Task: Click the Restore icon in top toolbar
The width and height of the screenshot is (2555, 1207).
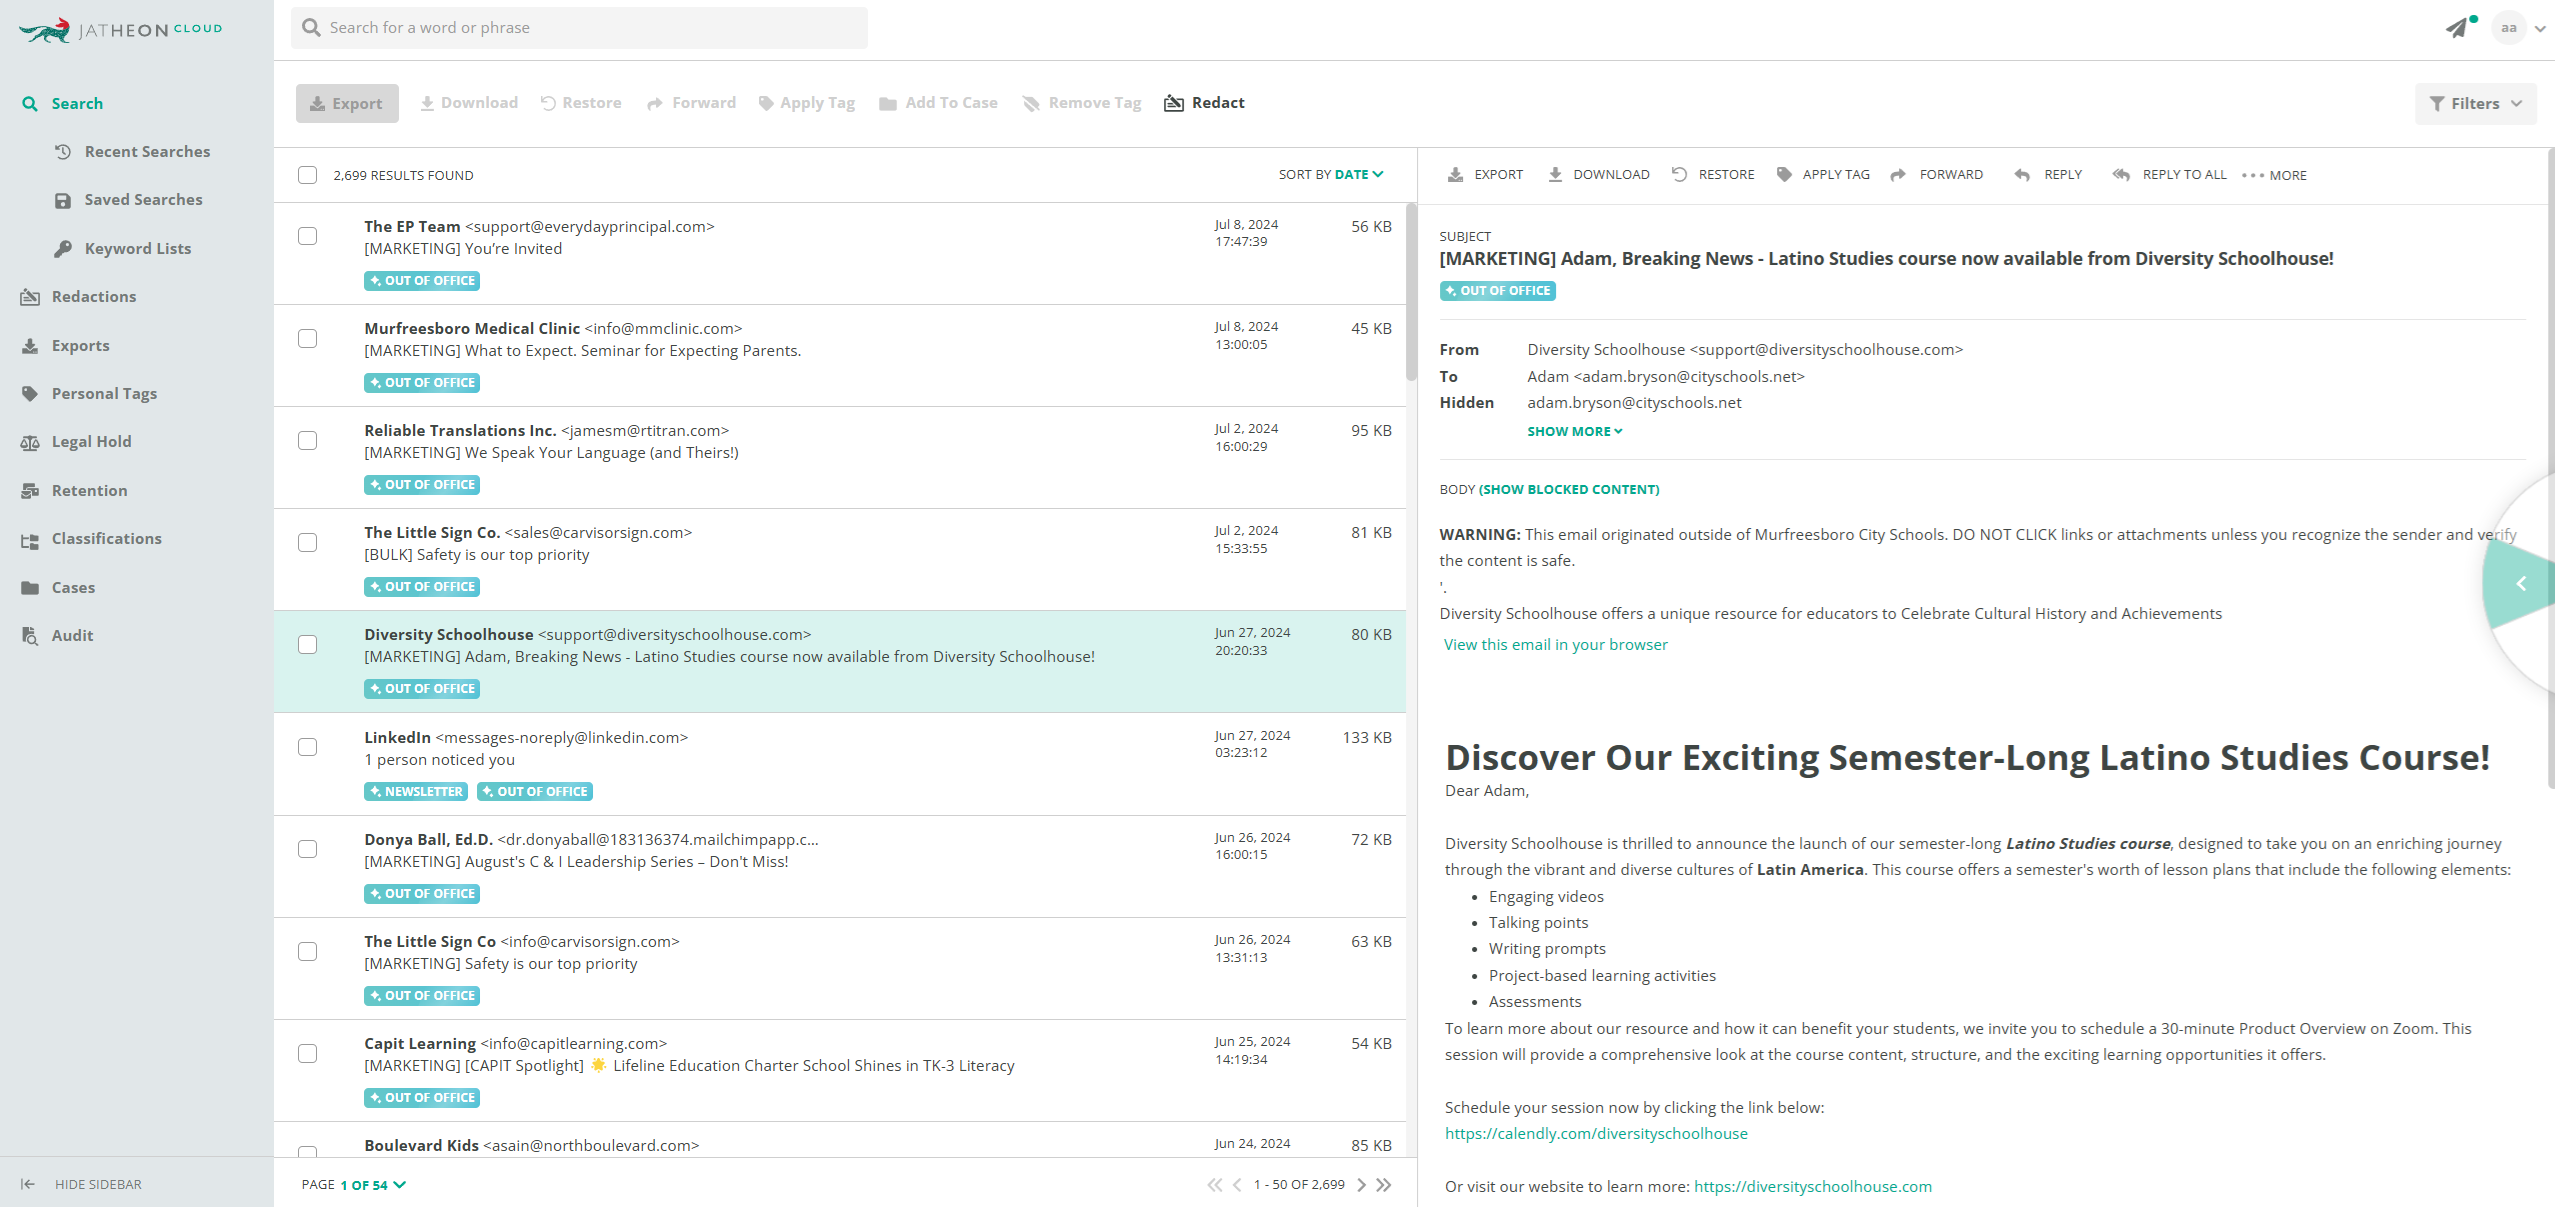Action: (x=548, y=103)
